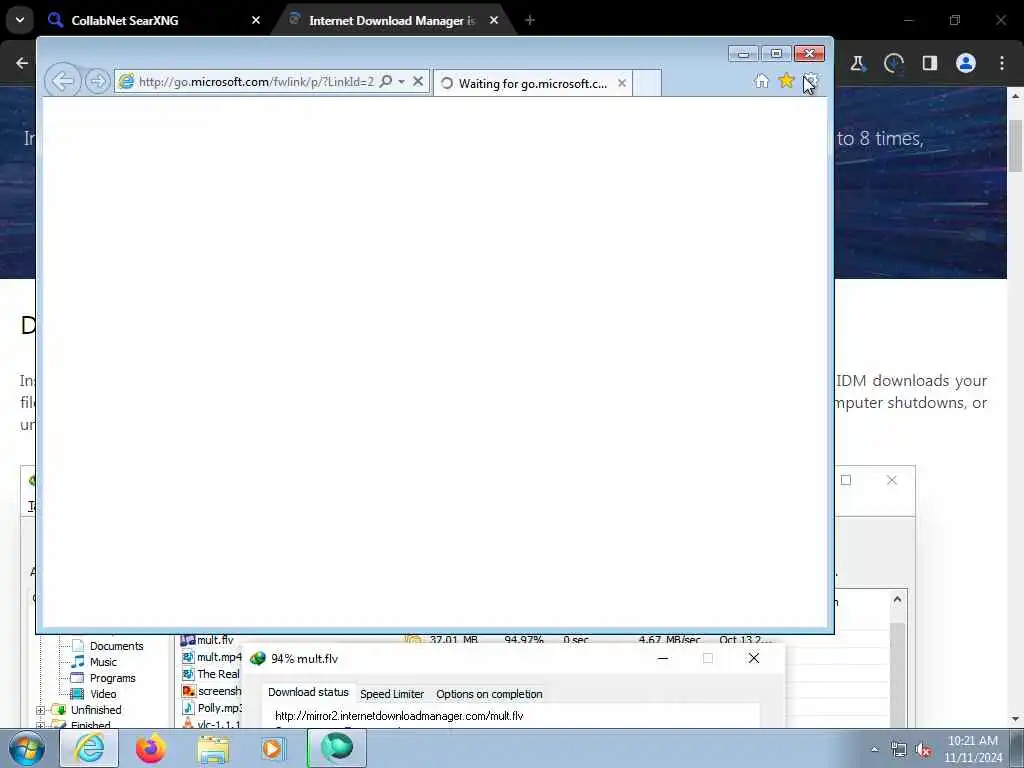Click the IE address bar URL
The width and height of the screenshot is (1024, 768).
click(x=256, y=82)
